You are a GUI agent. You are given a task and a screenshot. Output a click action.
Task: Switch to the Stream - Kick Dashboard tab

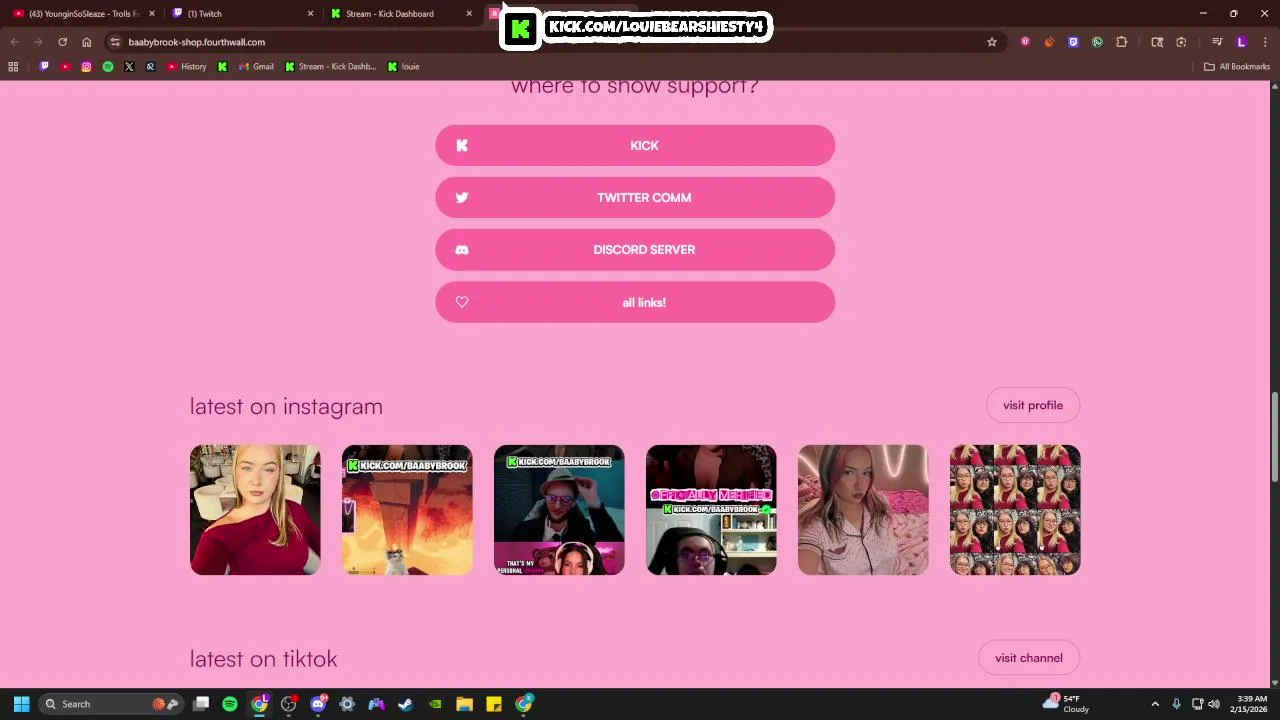[400, 14]
